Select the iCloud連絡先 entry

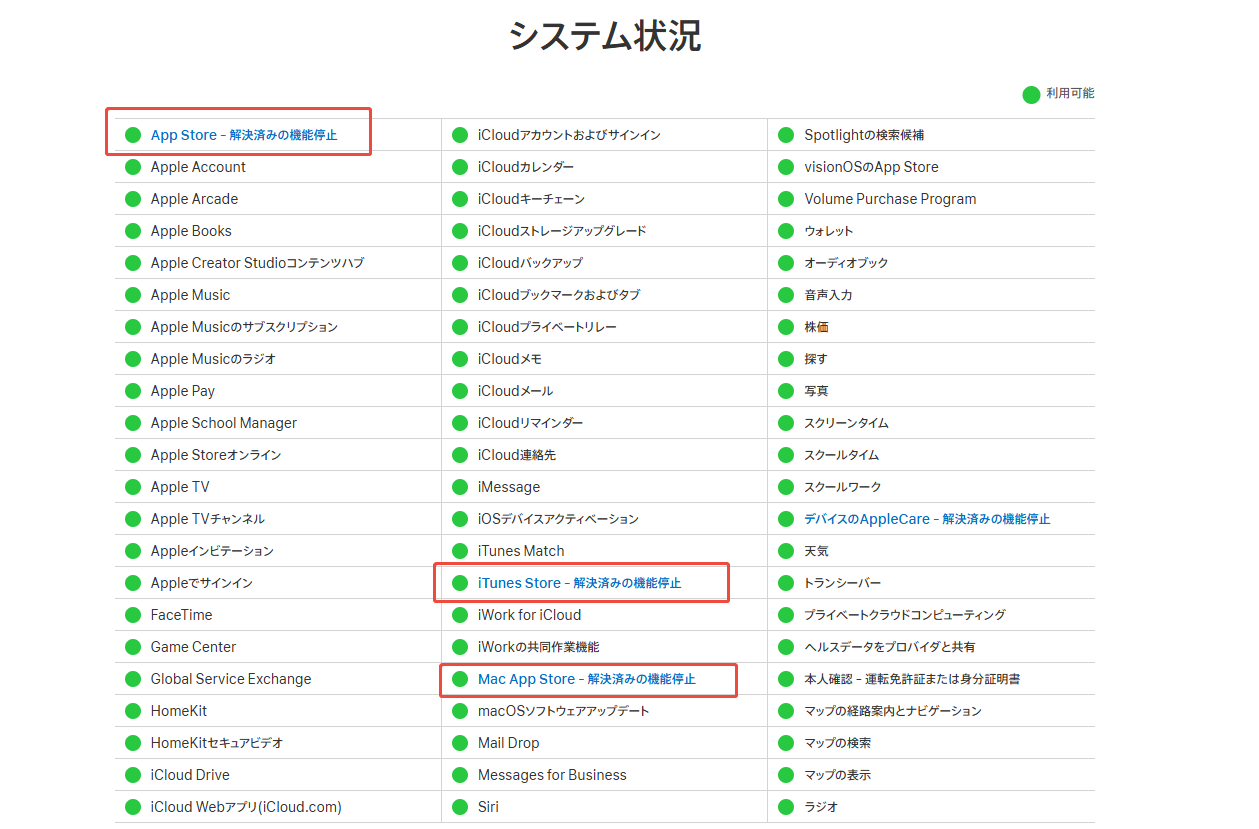pos(517,455)
